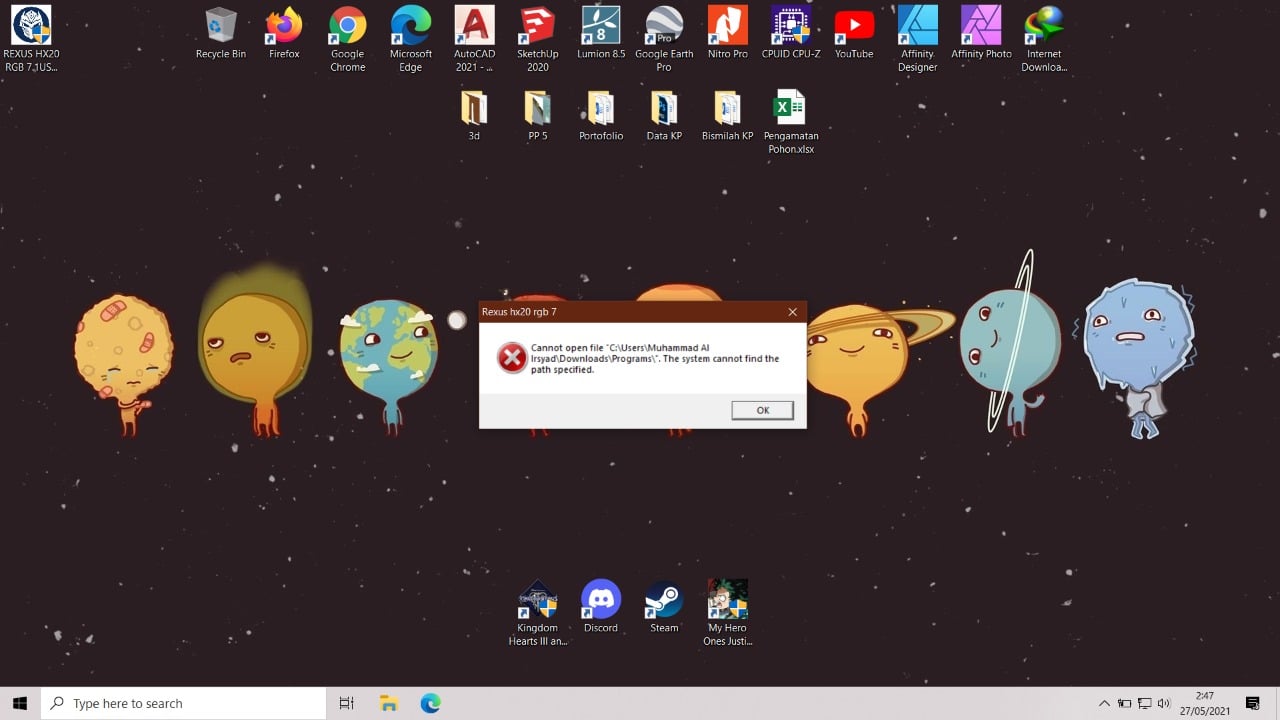This screenshot has height=720, width=1280.
Task: Click OK in the error dialog
Action: 762,410
